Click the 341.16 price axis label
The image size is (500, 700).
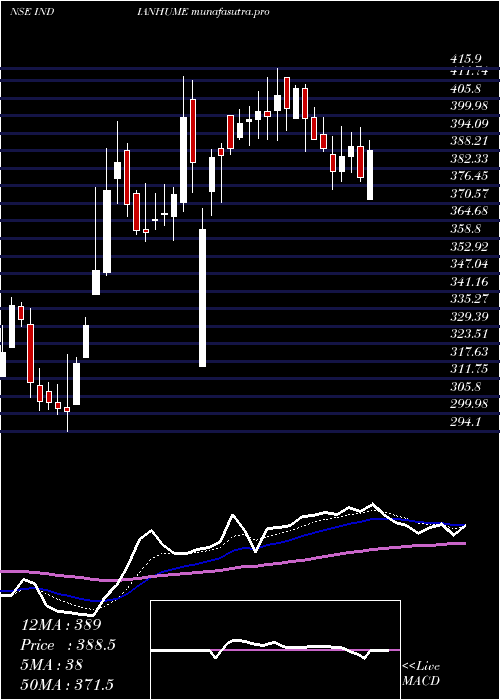tap(468, 282)
